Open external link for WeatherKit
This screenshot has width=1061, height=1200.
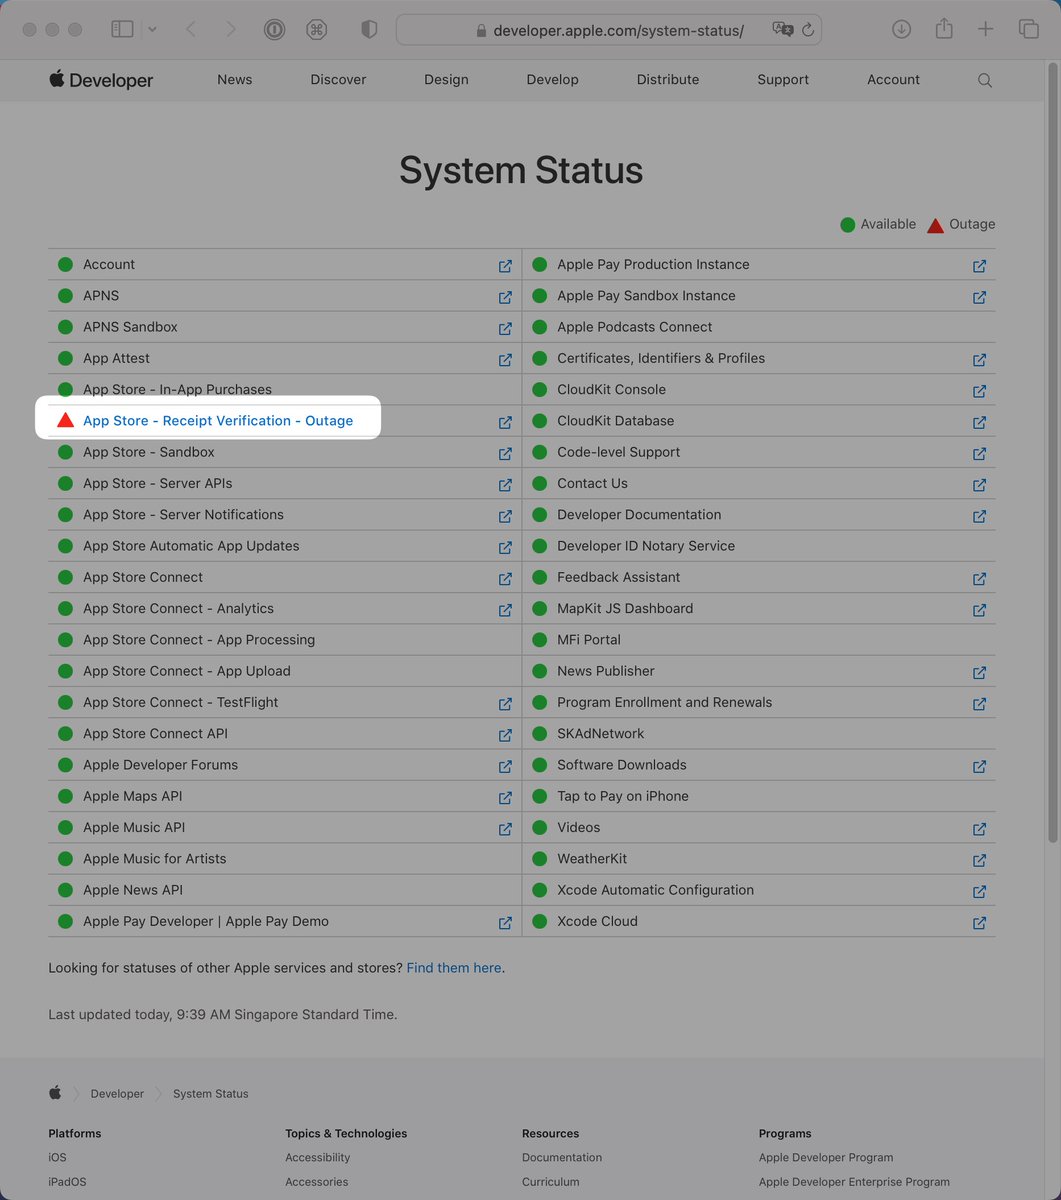[979, 860]
